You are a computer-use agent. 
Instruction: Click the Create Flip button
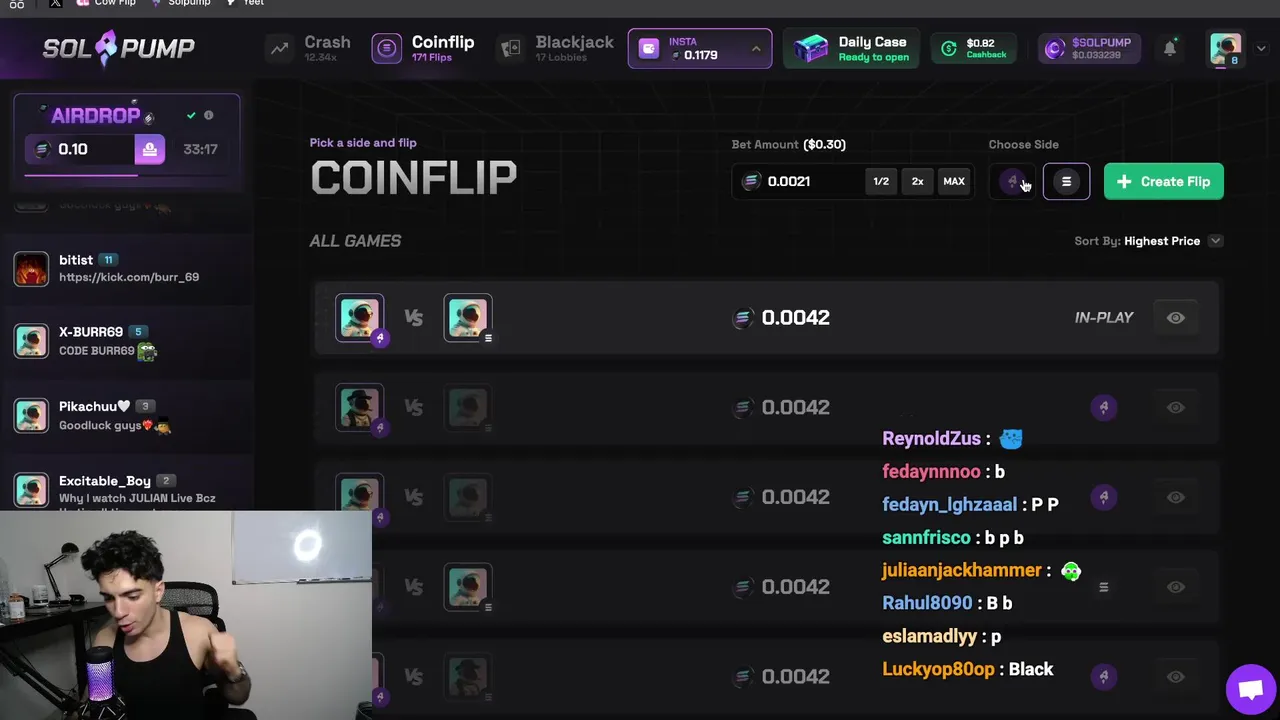(x=1163, y=181)
